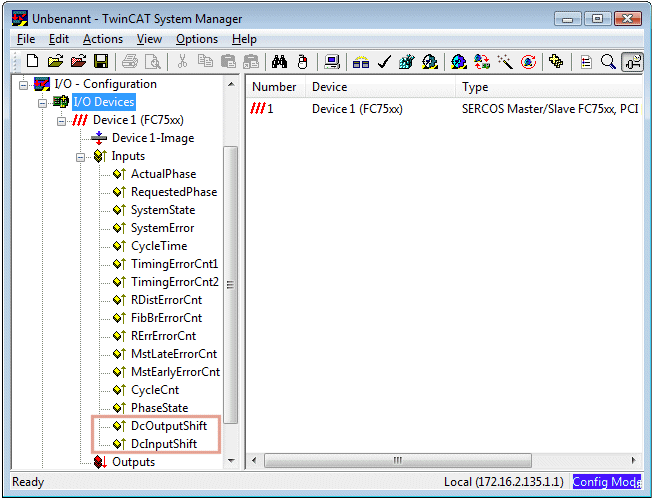The height and width of the screenshot is (499, 652).
Task: Select the DcOutputShift variable
Action: [169, 426]
